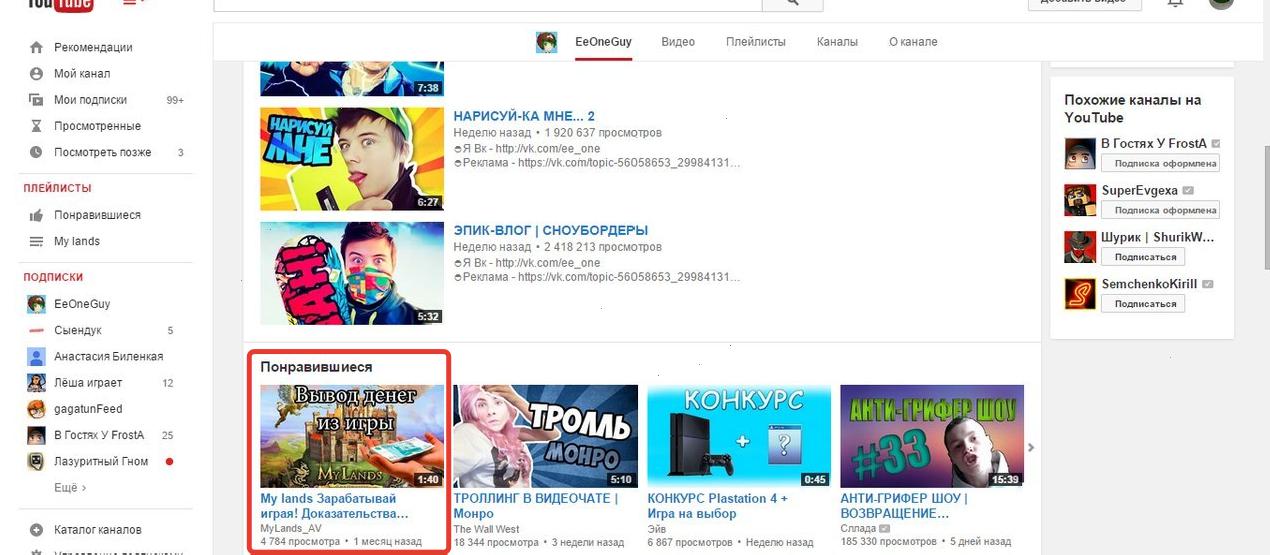
Task: Click Сллада channel name under video
Action: point(858,529)
